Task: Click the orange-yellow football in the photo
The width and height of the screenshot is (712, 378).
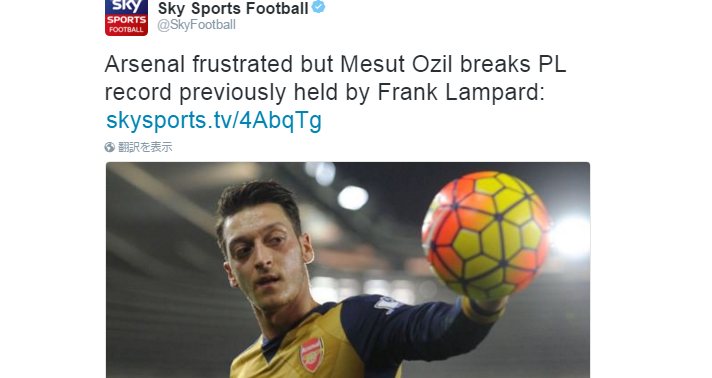Action: tap(486, 235)
